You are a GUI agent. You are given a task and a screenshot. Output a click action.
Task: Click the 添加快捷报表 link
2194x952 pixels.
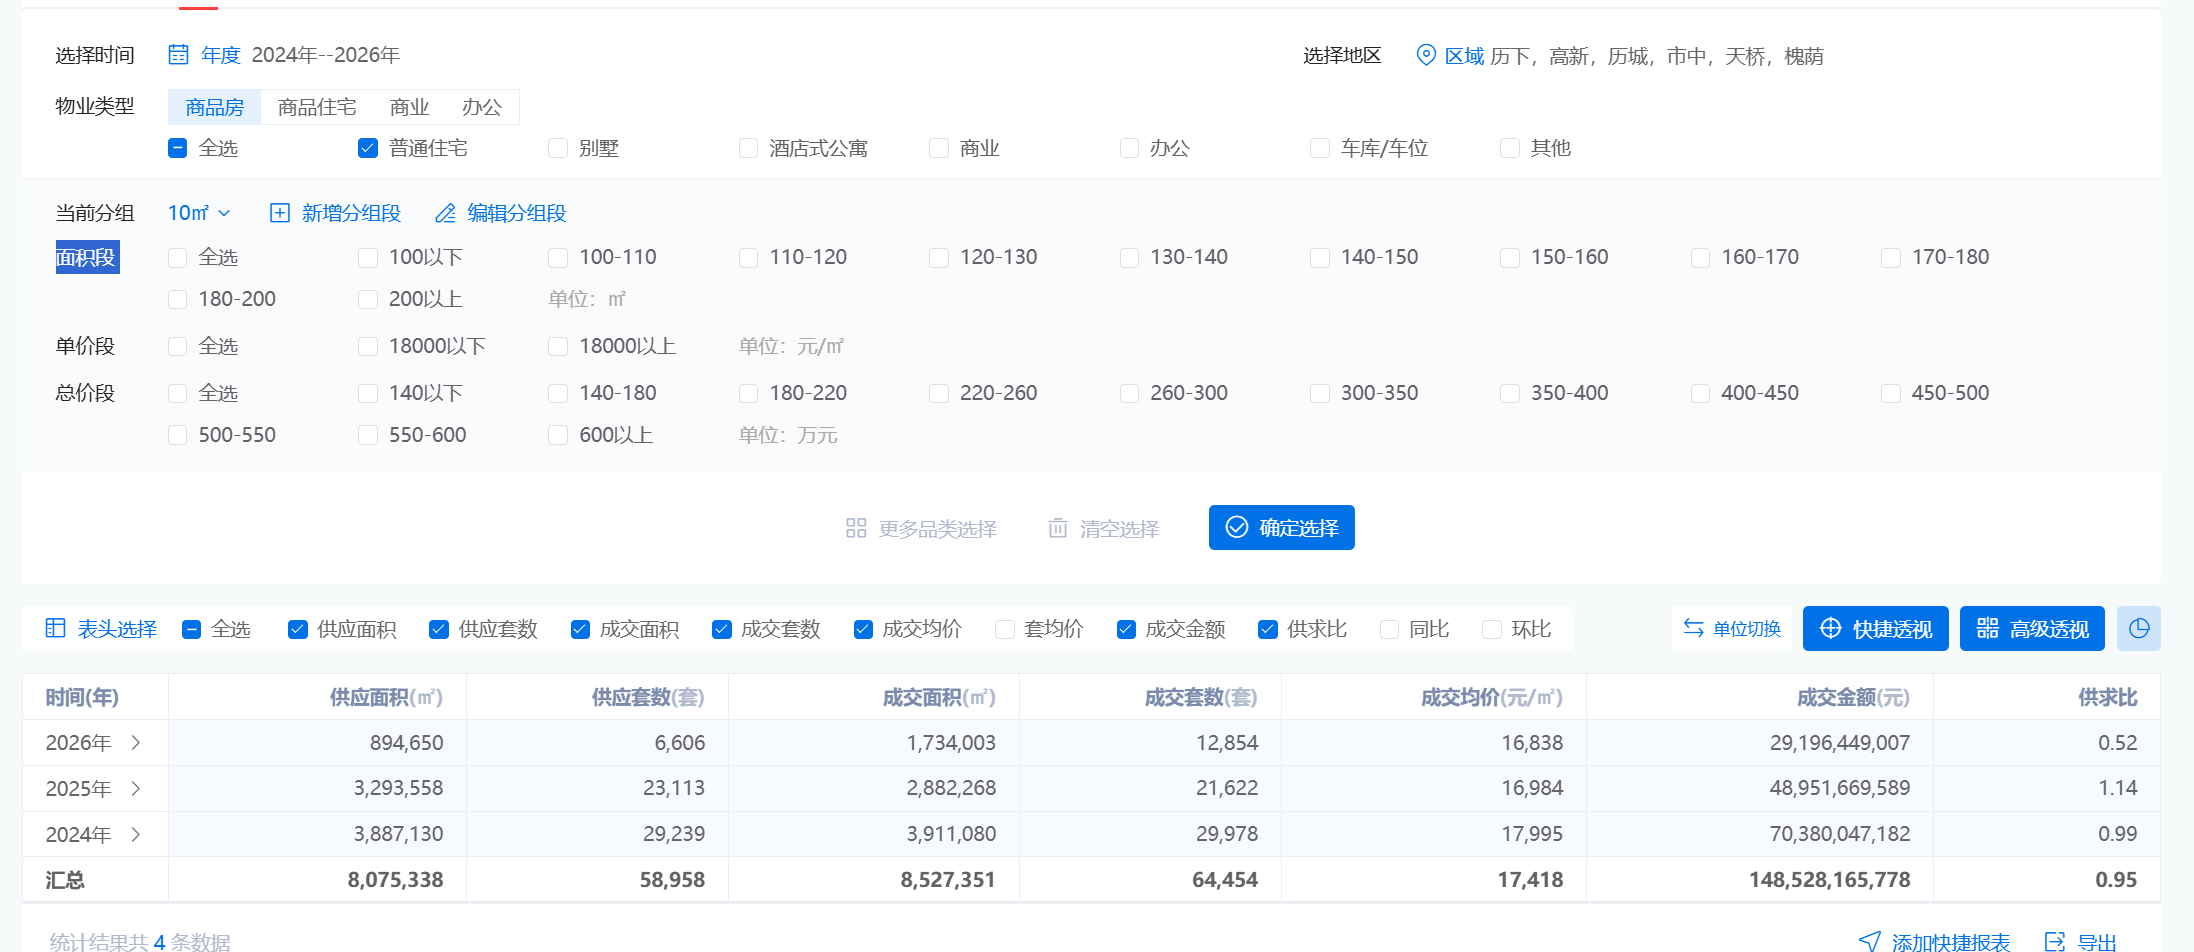[1934, 941]
